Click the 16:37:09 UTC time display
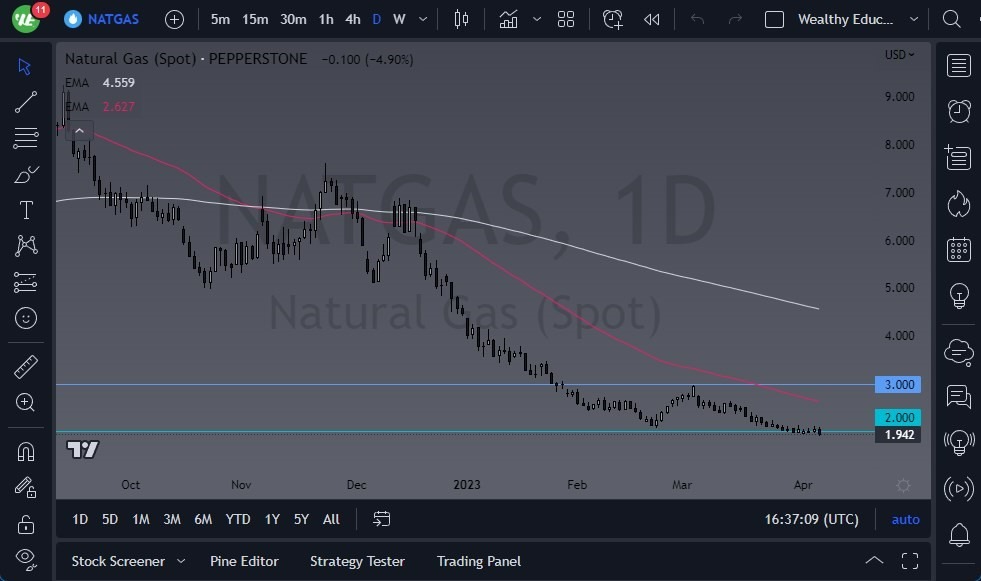The height and width of the screenshot is (581, 981). (x=811, y=519)
